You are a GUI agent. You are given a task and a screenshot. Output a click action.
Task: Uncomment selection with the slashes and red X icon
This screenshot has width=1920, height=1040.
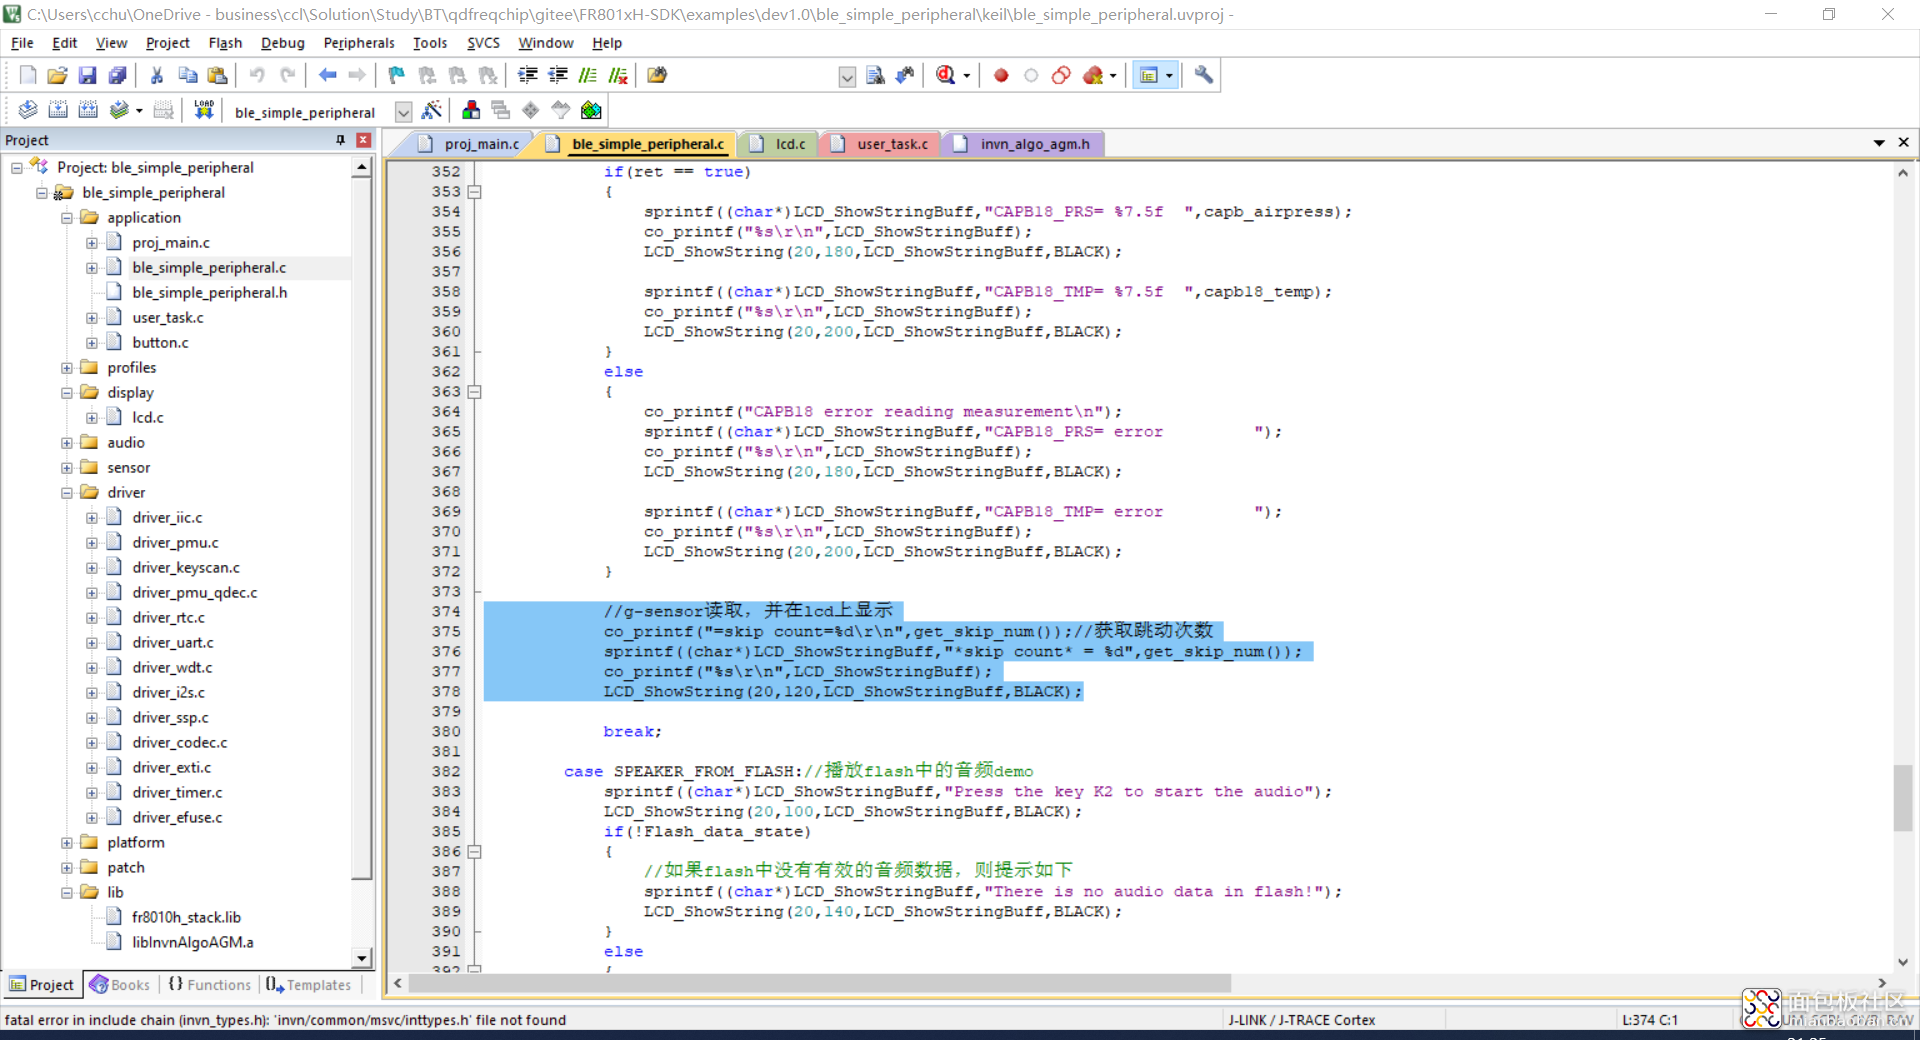tap(618, 75)
